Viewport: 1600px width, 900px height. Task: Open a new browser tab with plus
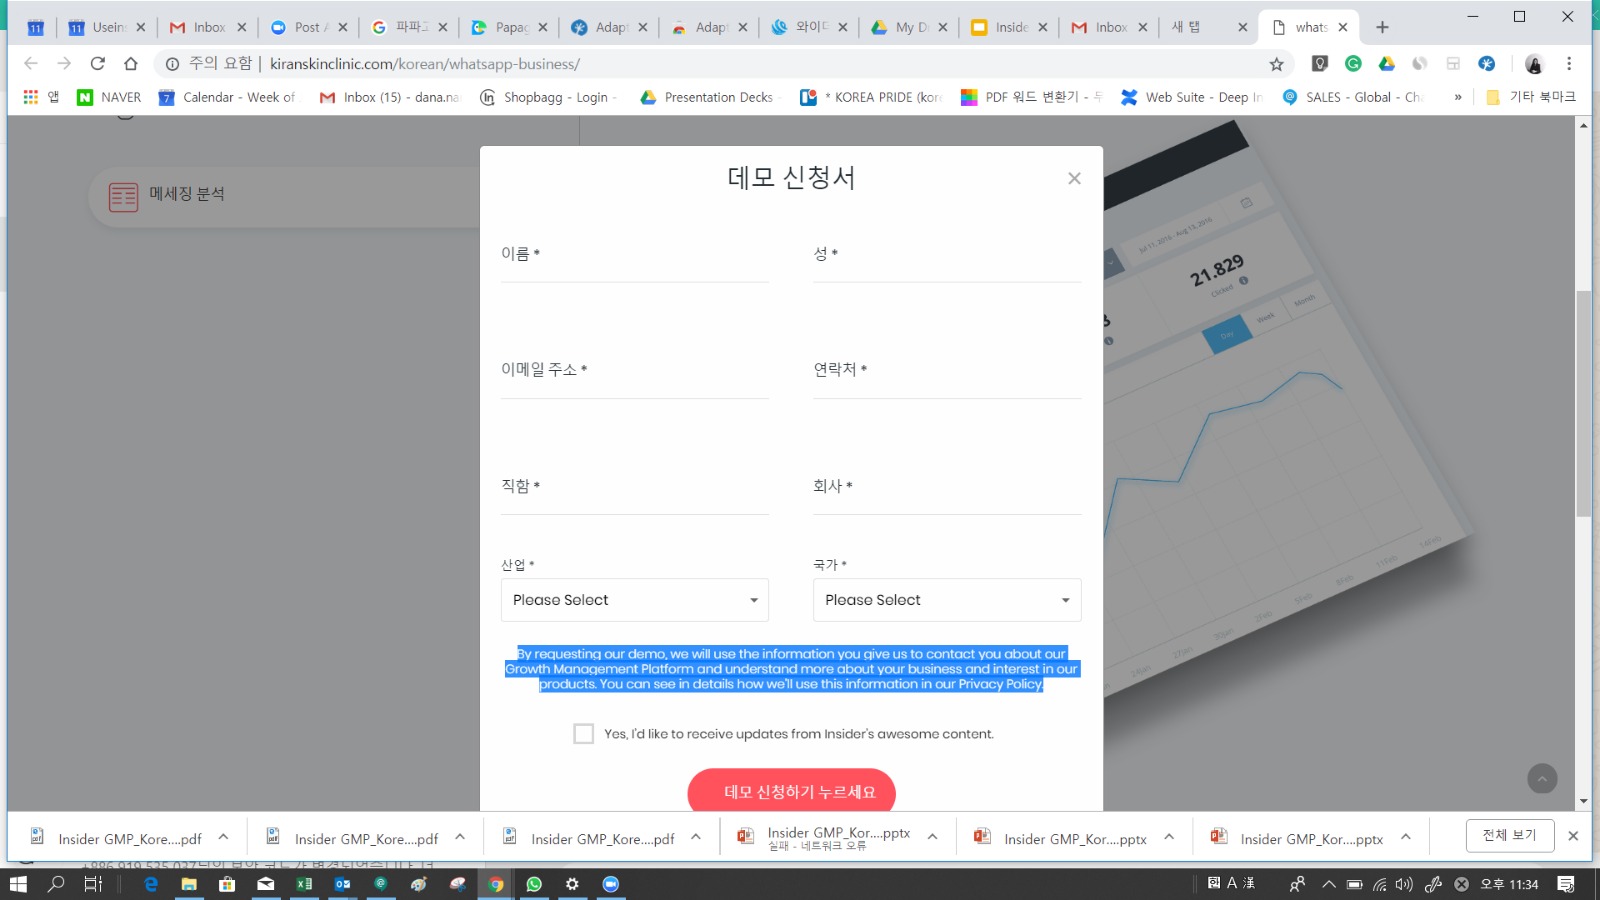1383,28
